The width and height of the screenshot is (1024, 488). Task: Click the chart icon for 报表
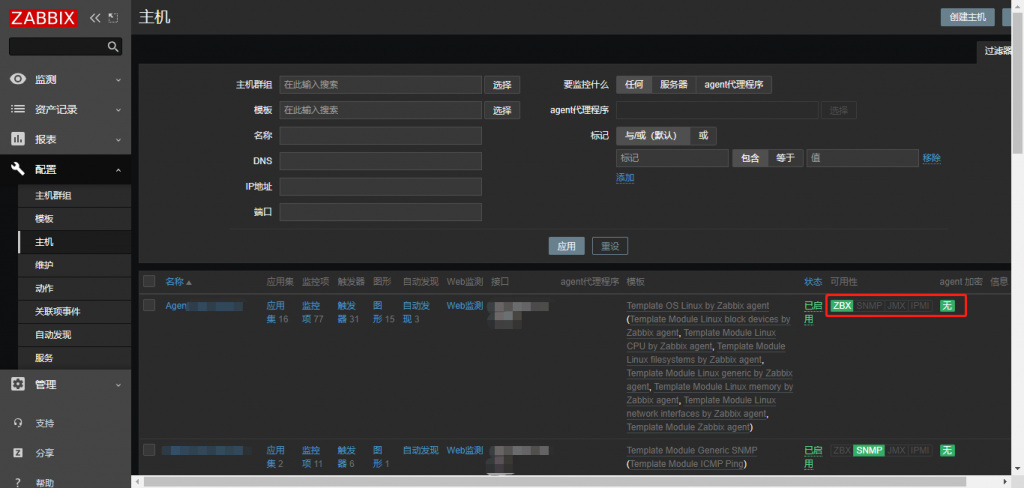pos(18,139)
